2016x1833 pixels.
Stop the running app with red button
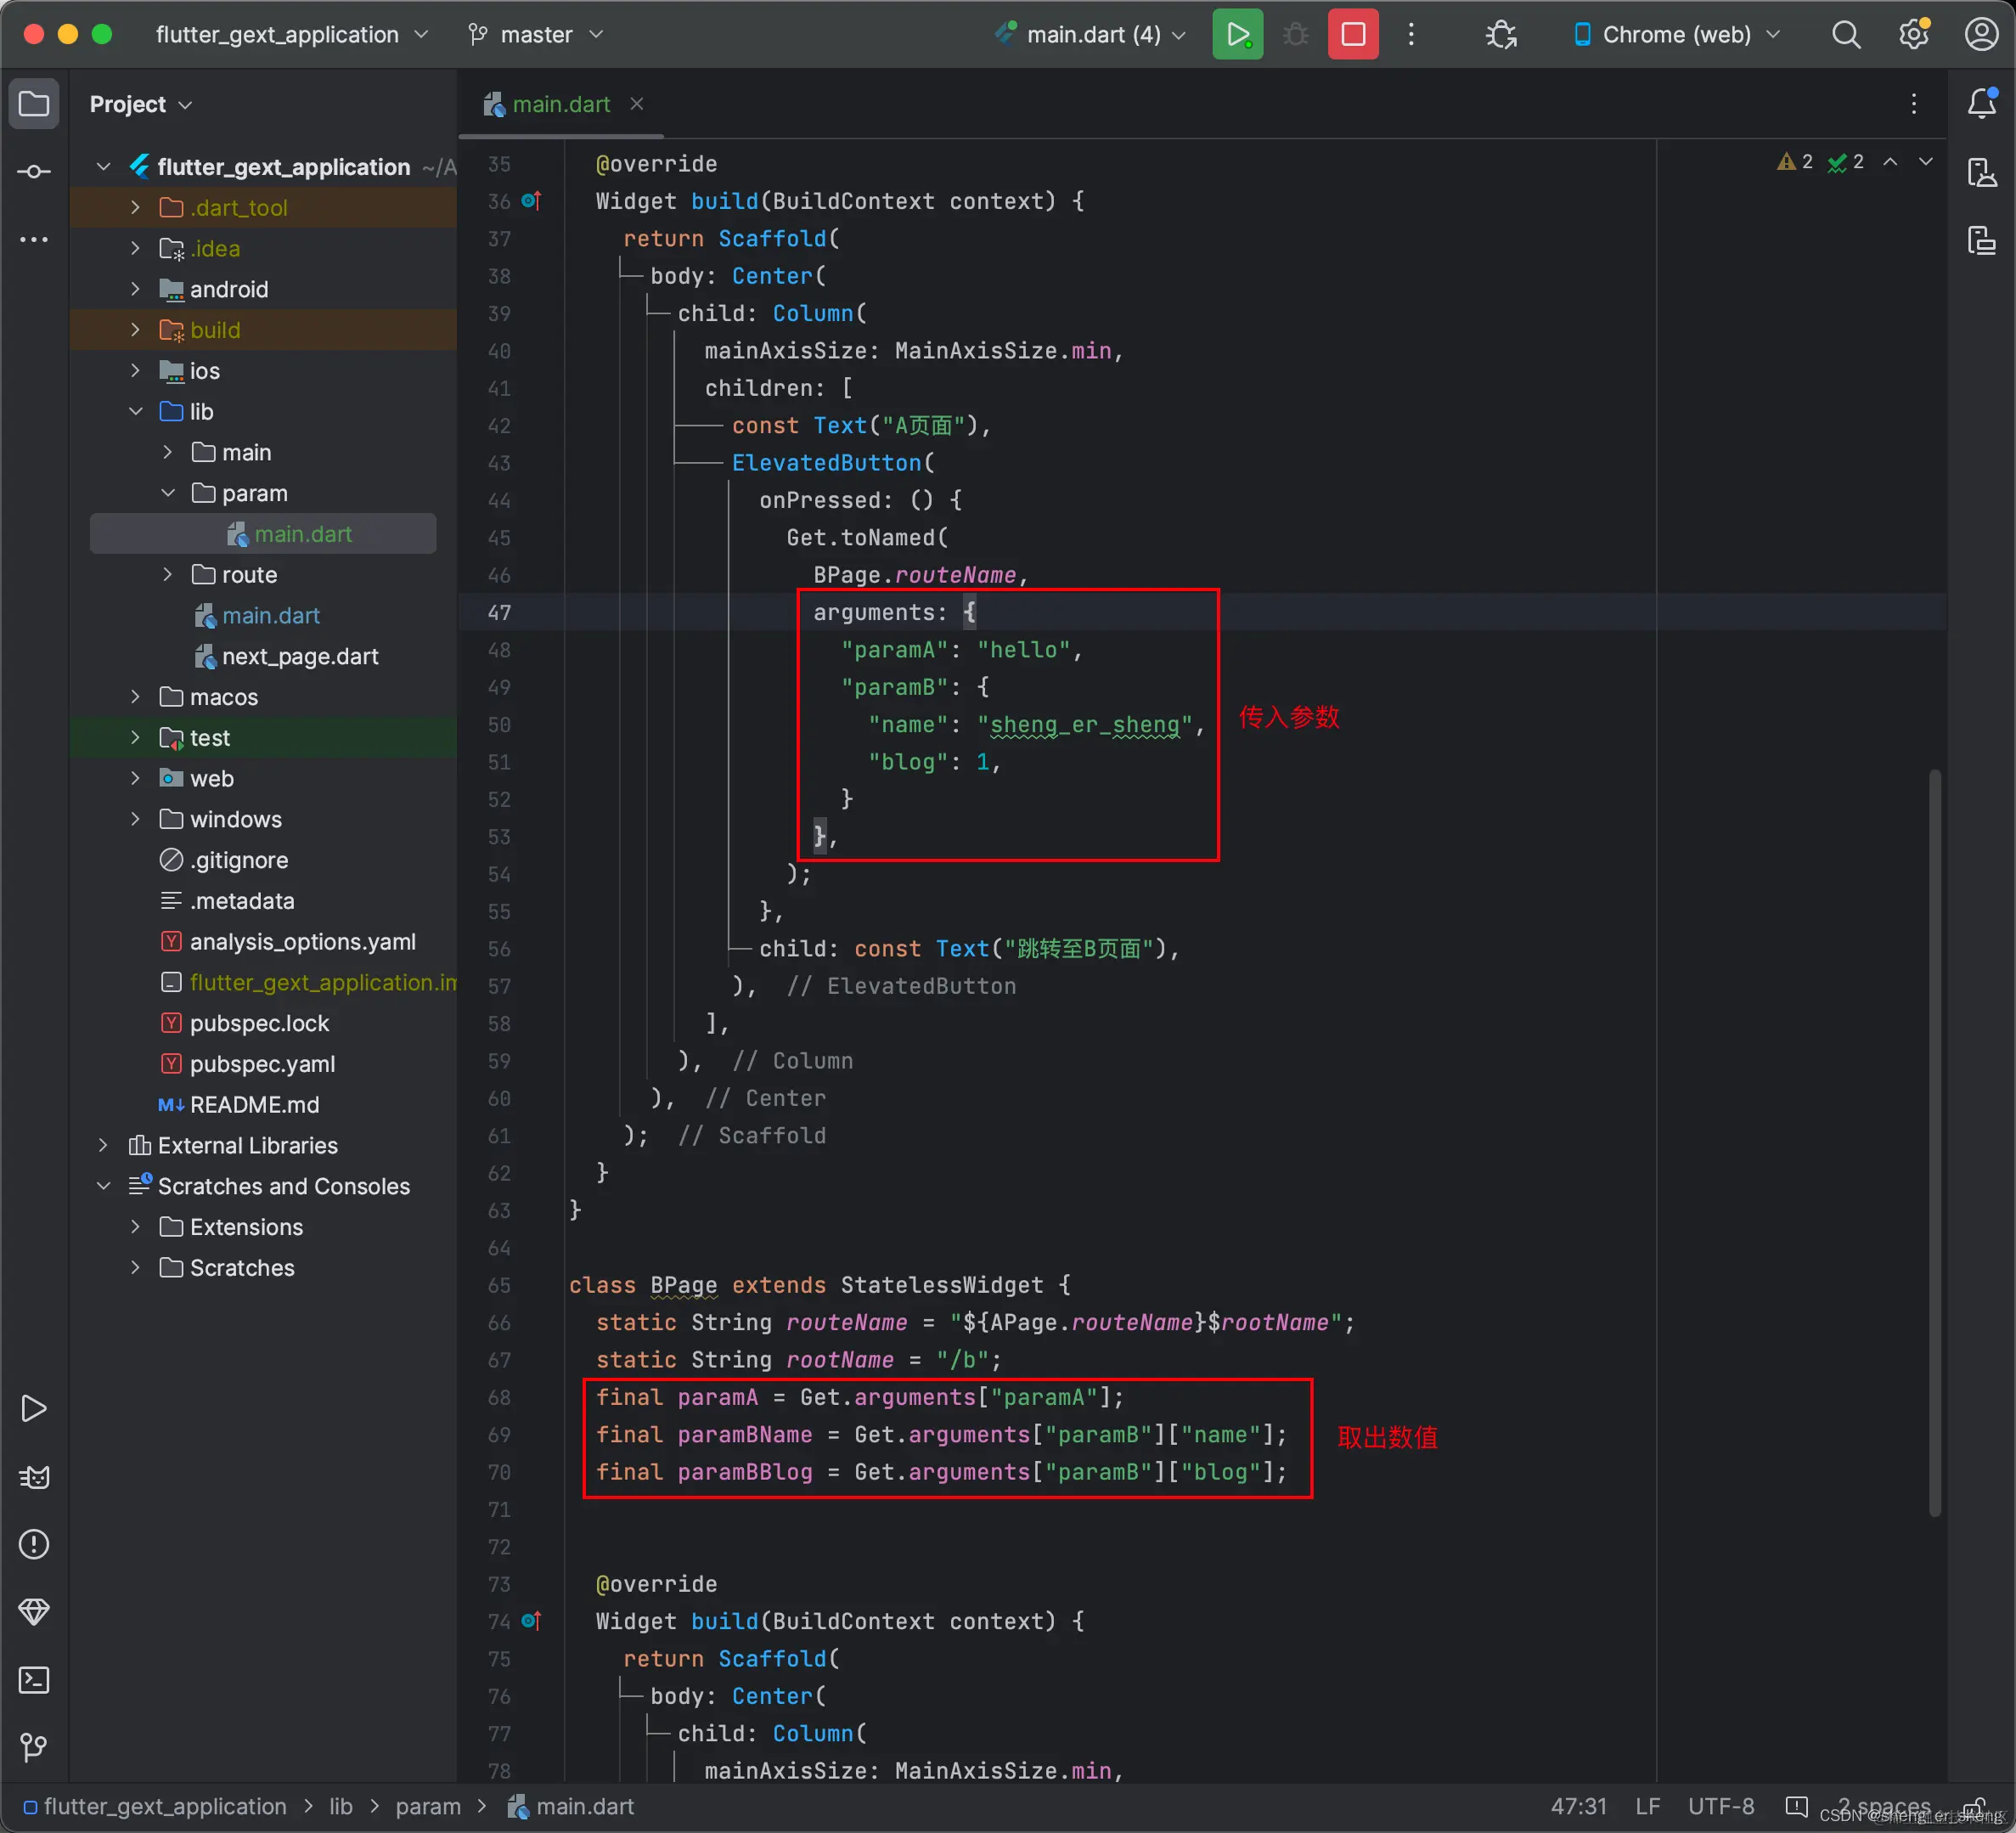(1352, 35)
